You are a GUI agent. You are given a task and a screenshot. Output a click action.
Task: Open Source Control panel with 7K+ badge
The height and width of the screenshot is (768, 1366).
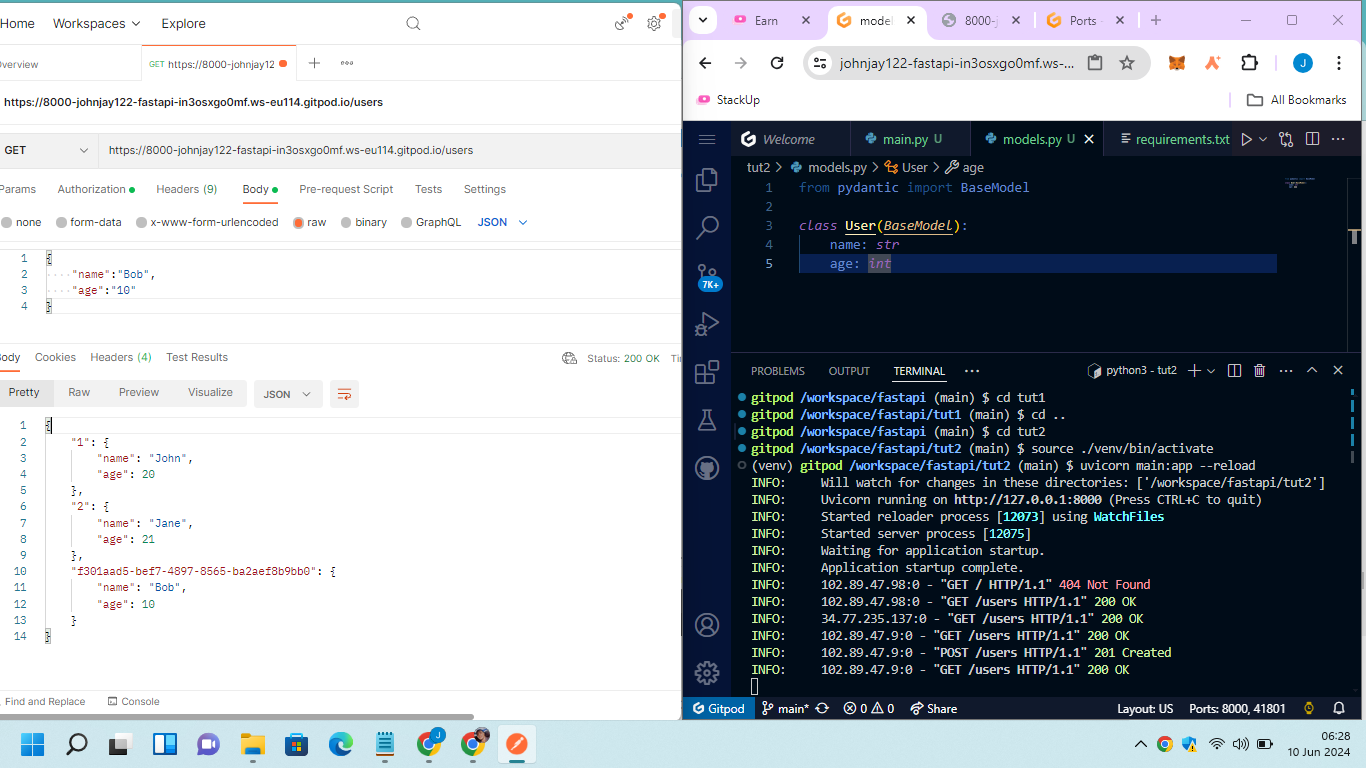707,275
